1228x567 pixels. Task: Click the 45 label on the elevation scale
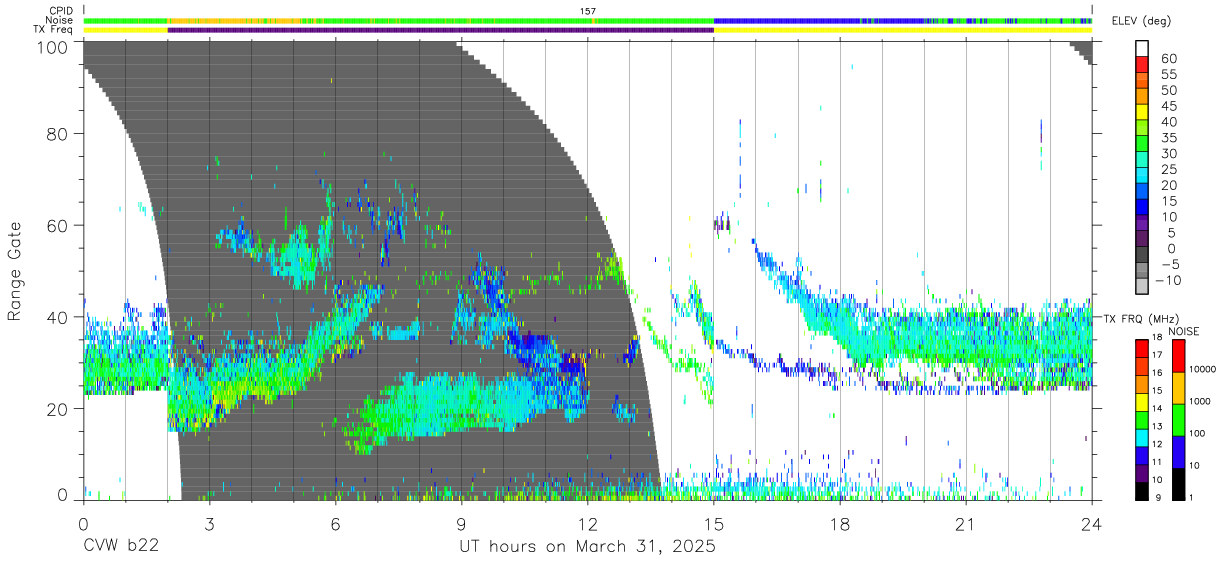(1168, 106)
